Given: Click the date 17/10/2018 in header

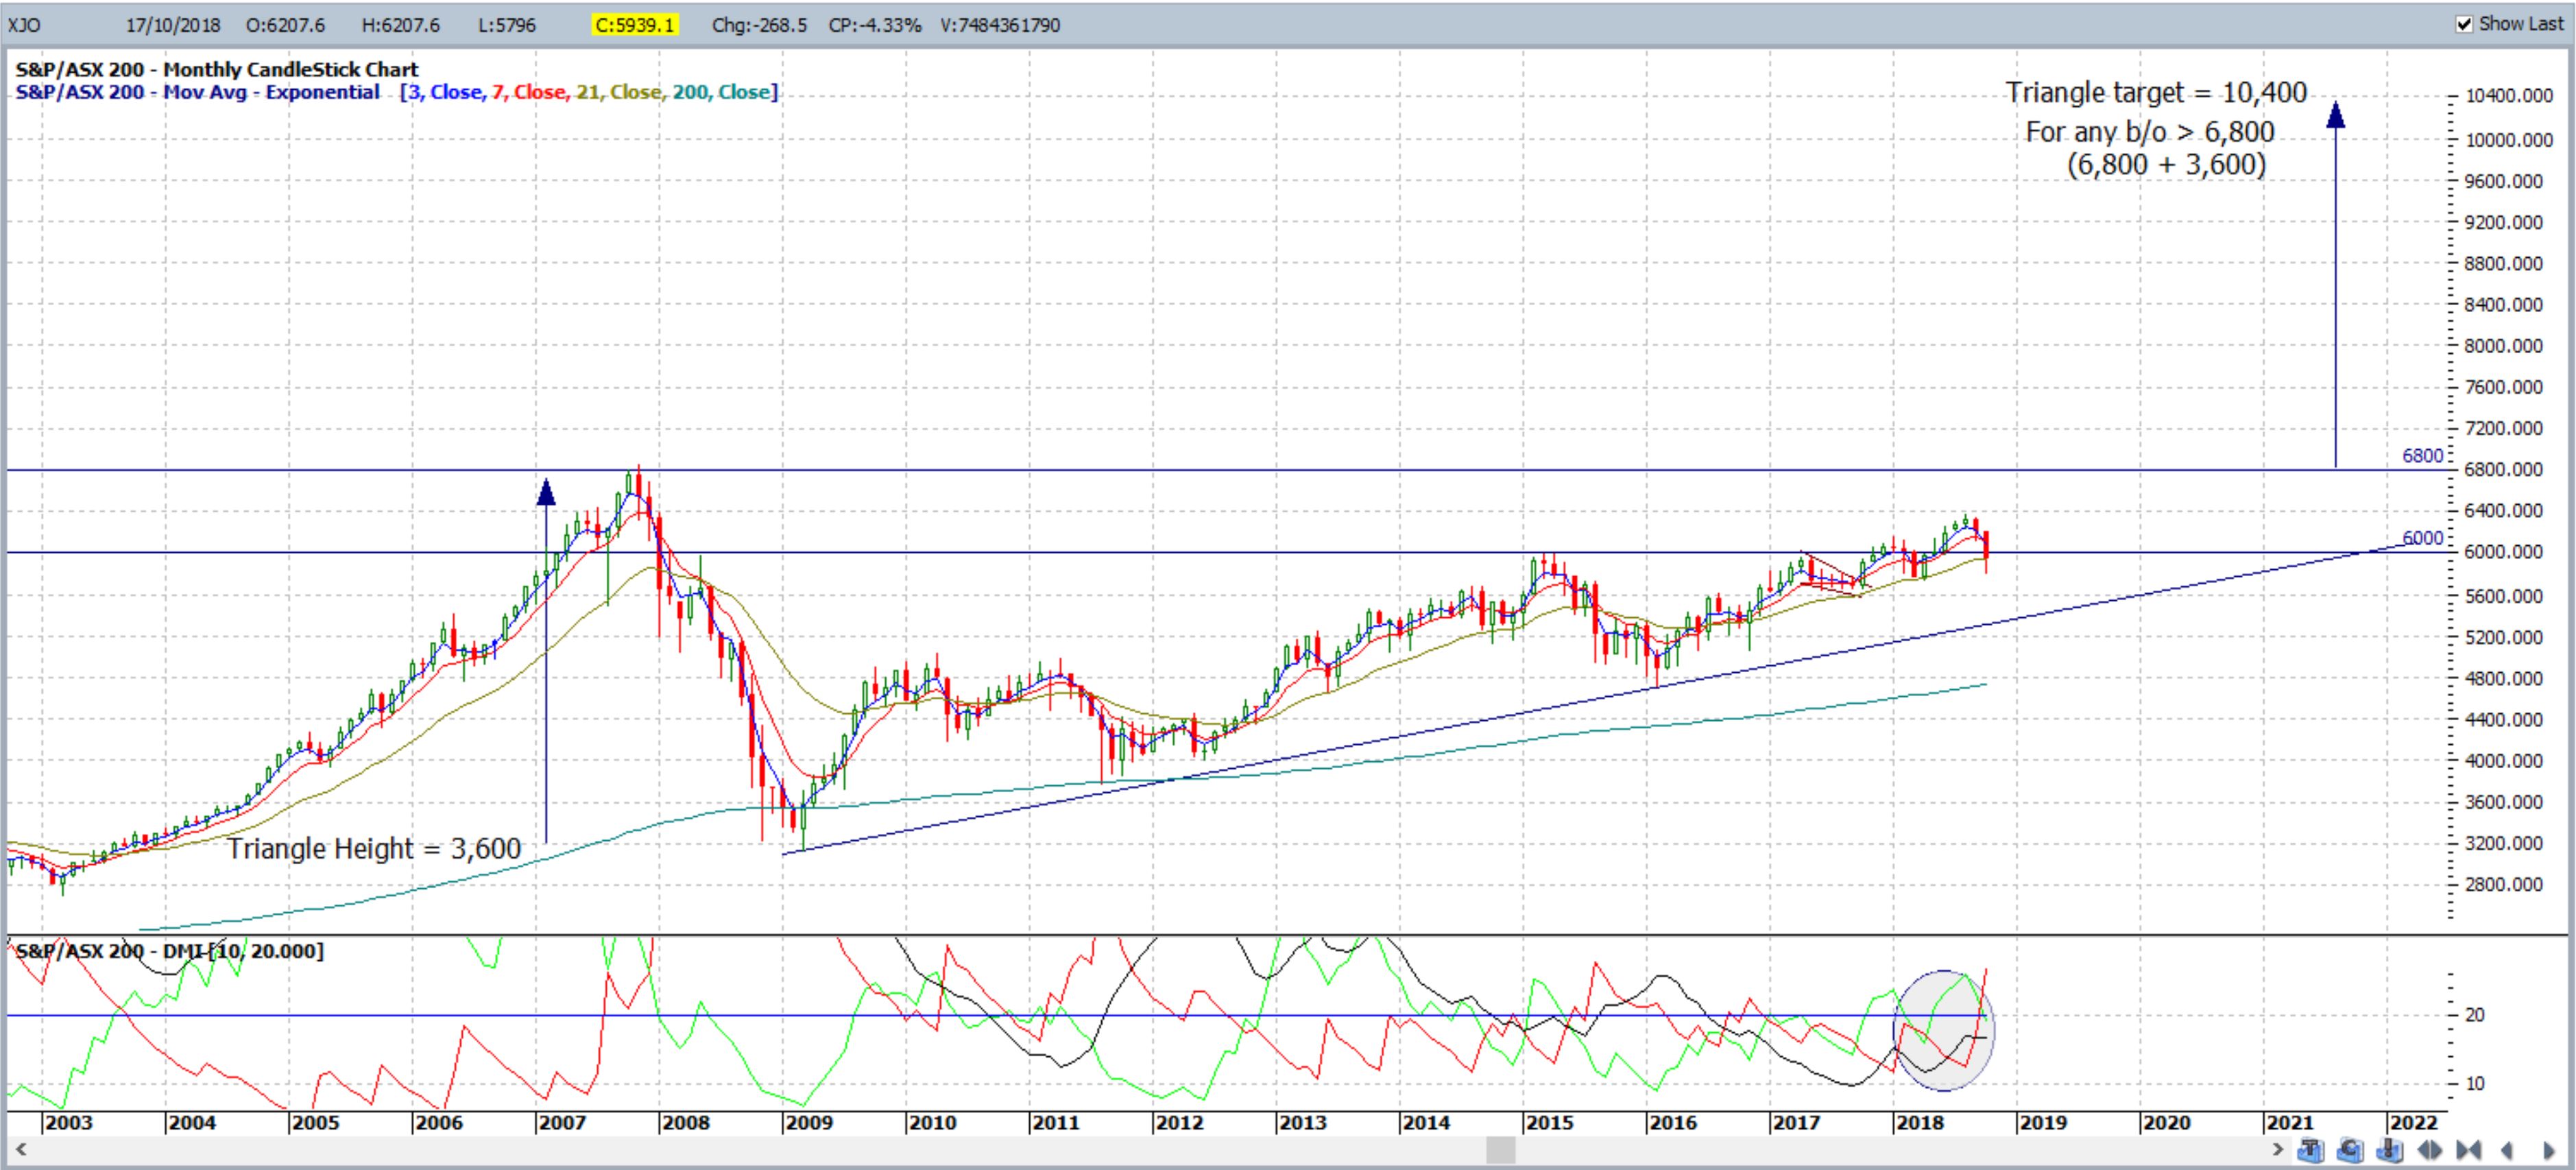Looking at the screenshot, I should click(173, 25).
